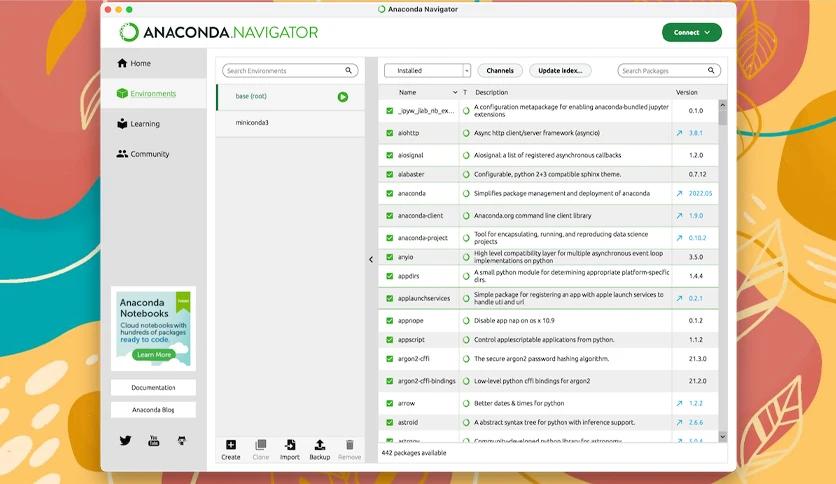This screenshot has width=836, height=484.
Task: Click the Clone environment icon
Action: [x=261, y=445]
